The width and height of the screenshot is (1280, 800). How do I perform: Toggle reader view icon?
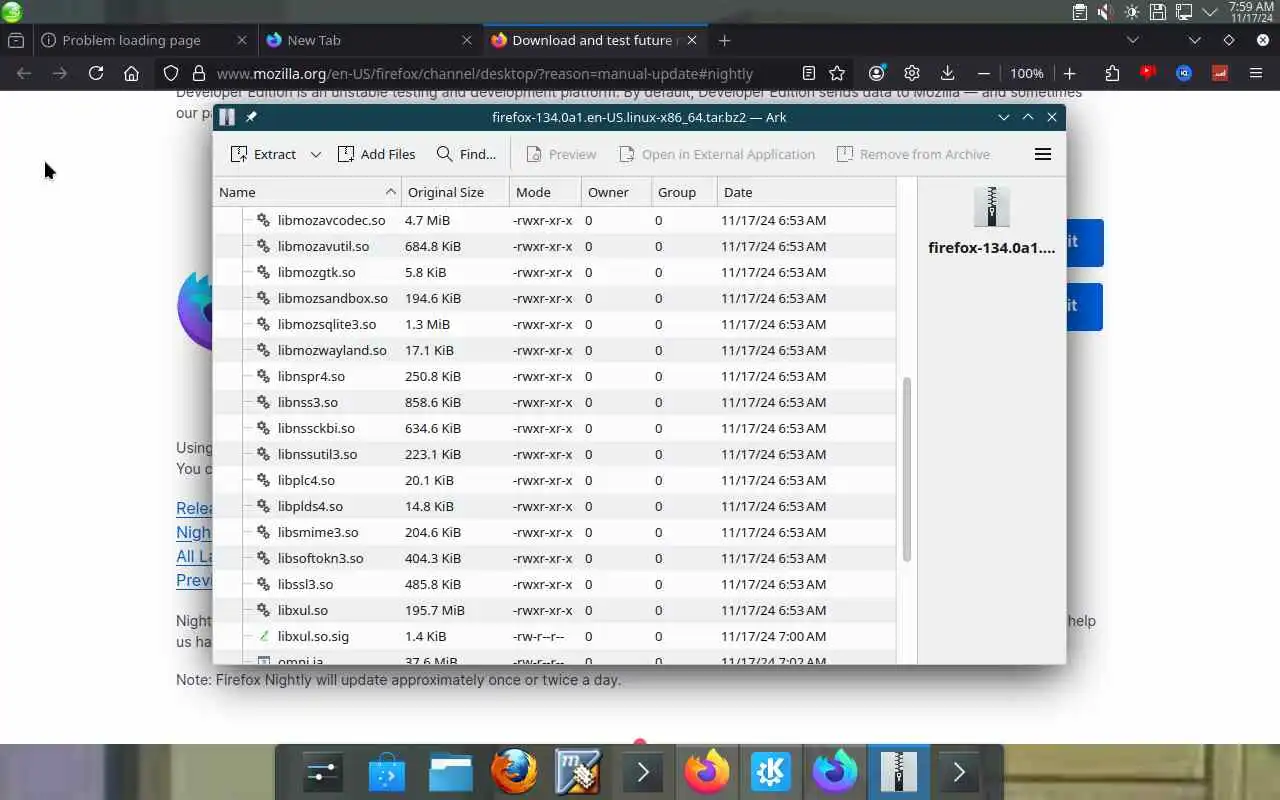pyautogui.click(x=809, y=73)
